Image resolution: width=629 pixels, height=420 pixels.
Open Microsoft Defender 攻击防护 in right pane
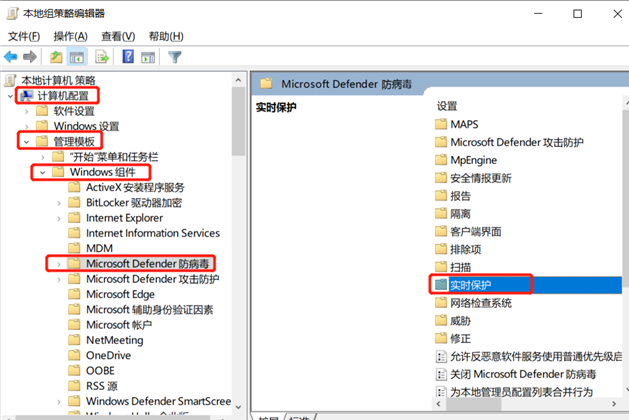[x=517, y=142]
